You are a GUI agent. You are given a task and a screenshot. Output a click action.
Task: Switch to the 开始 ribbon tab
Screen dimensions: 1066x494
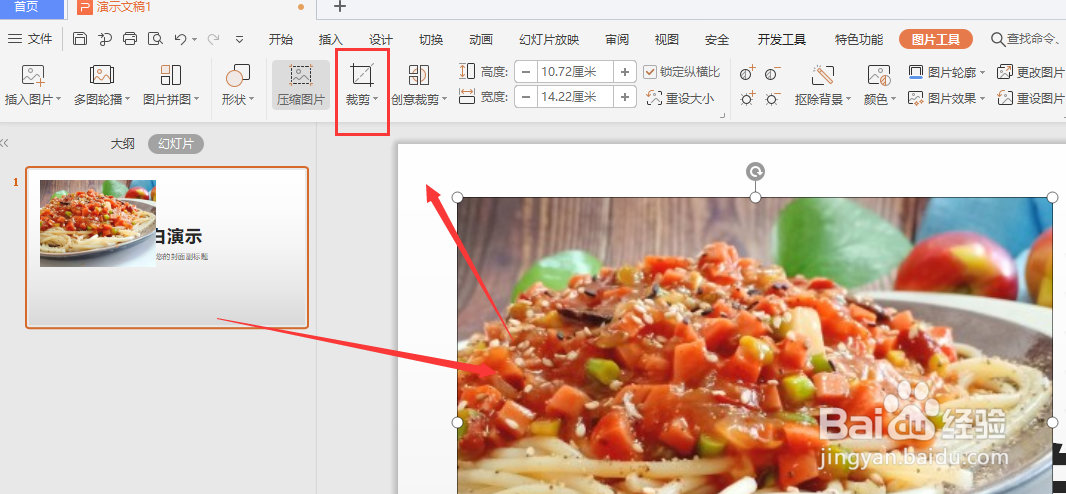pyautogui.click(x=280, y=39)
